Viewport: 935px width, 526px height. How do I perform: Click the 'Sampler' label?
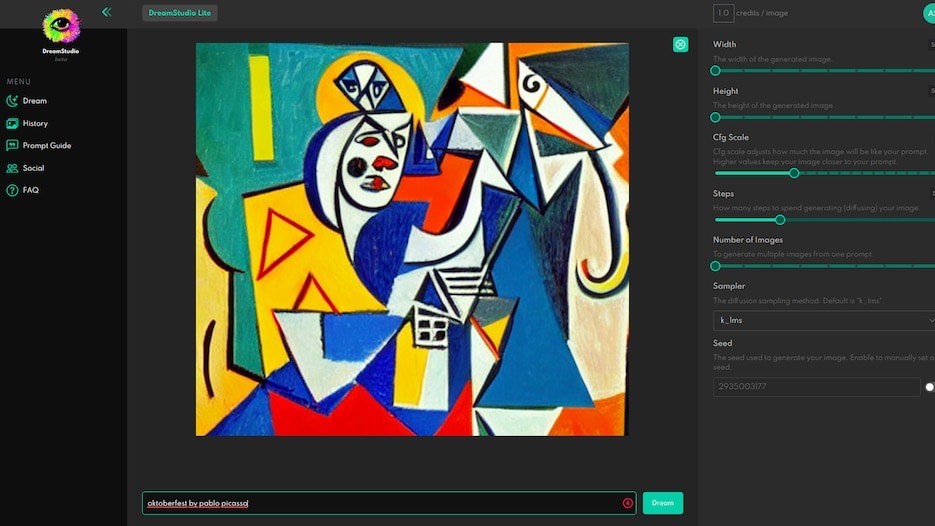[x=729, y=286]
